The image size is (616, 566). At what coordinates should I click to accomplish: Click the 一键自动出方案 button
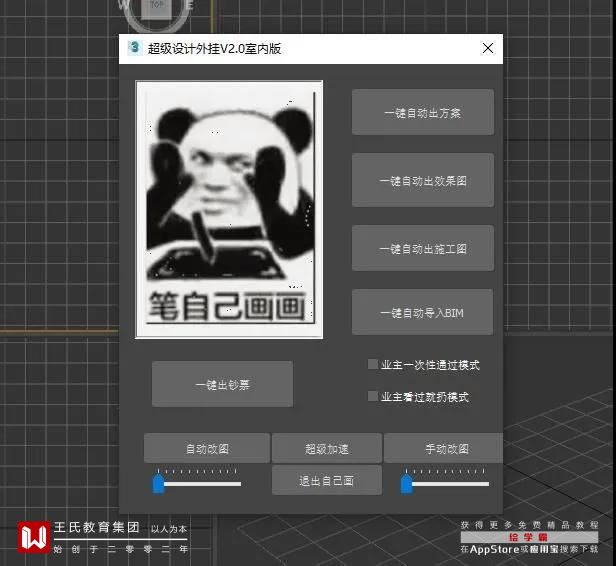[423, 112]
